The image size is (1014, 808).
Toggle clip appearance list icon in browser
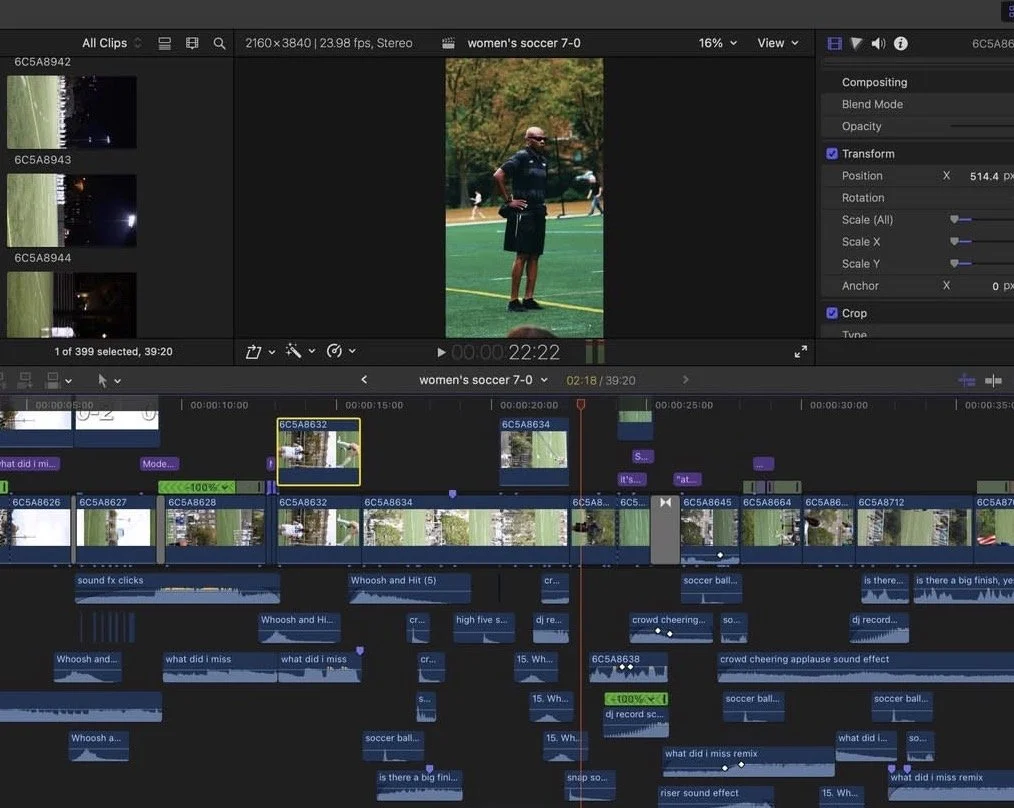pos(164,43)
